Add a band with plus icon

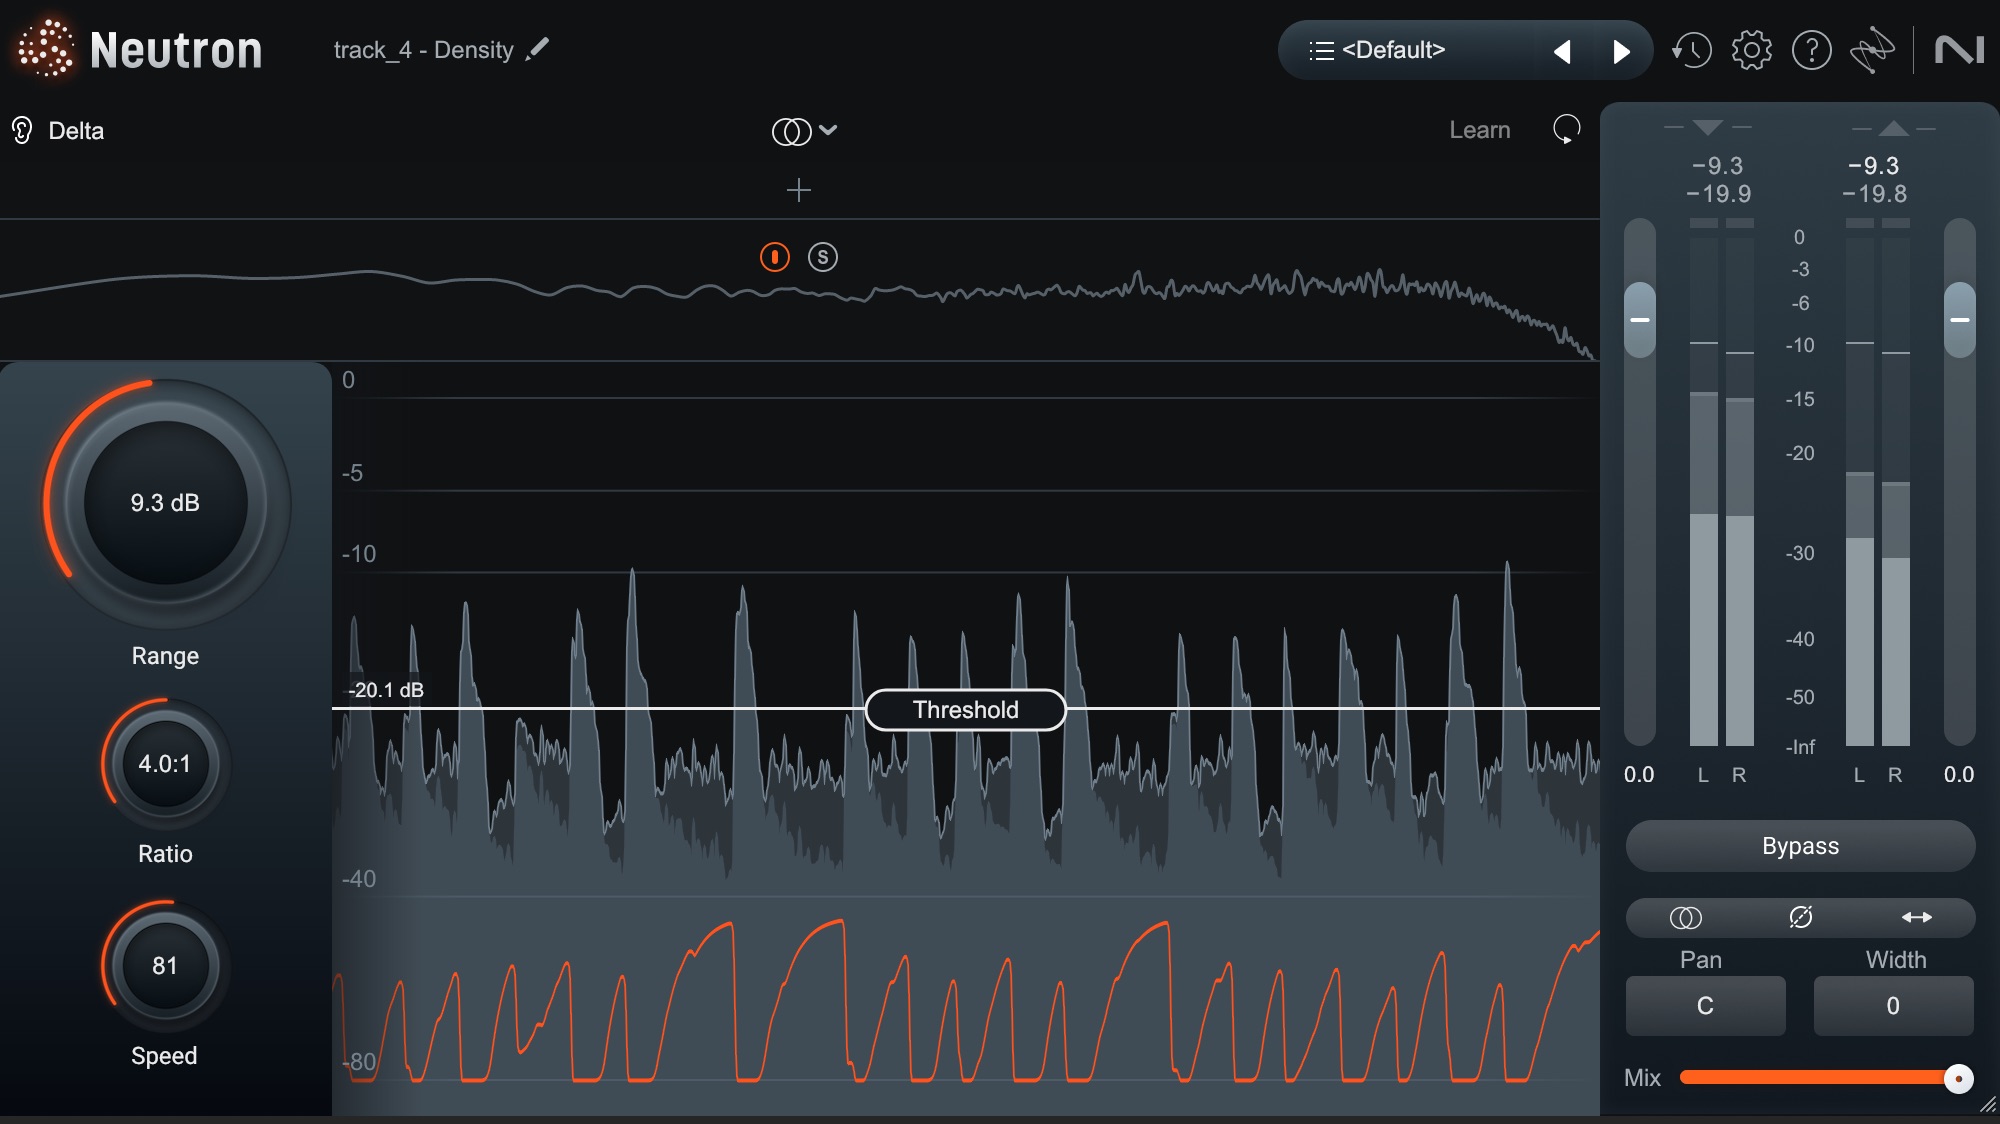798,190
